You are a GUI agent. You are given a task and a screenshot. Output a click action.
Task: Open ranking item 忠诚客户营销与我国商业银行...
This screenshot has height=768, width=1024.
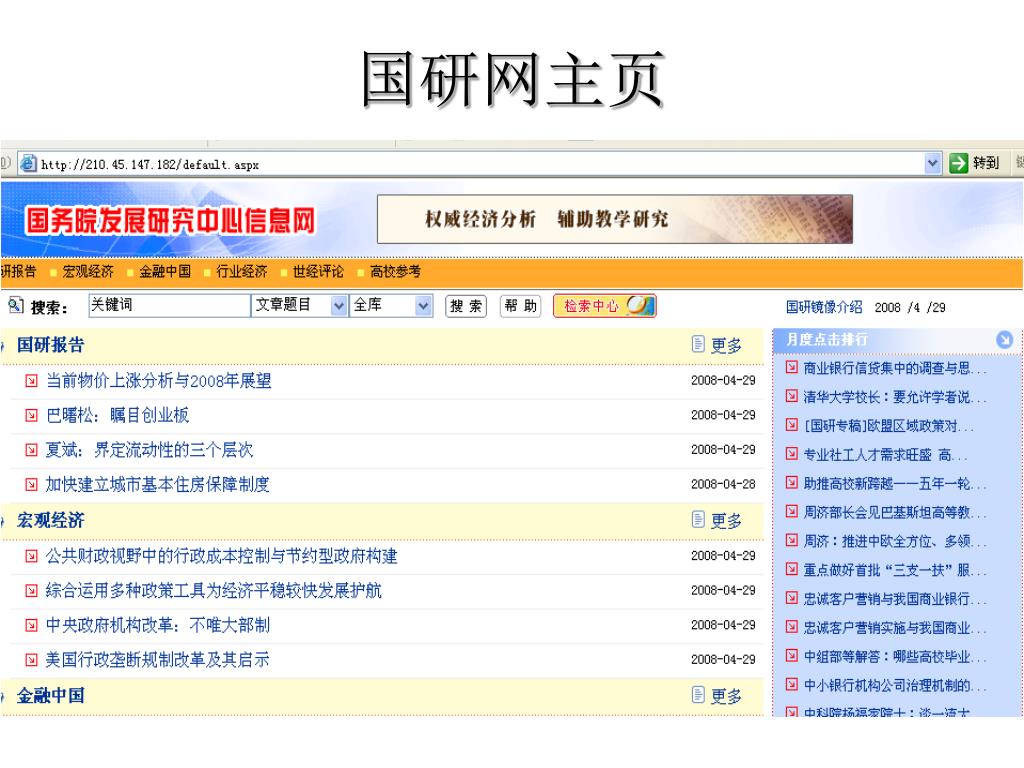coord(895,599)
